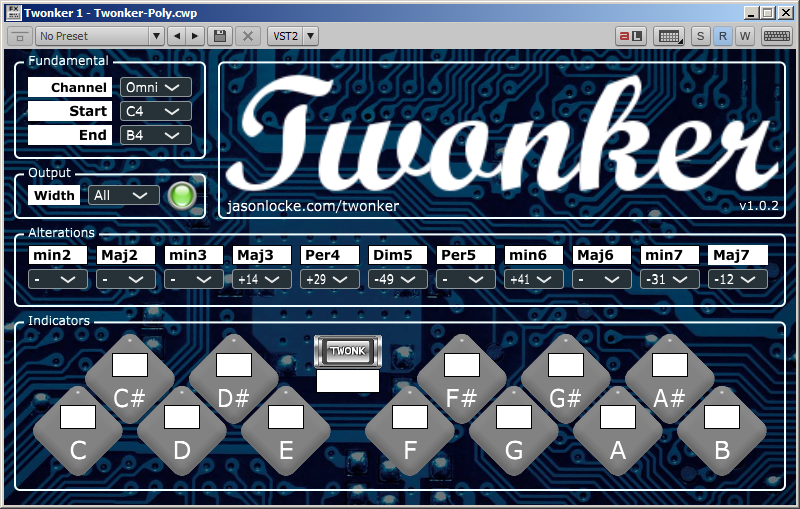This screenshot has height=509, width=800.
Task: Click the W automation write button
Action: click(x=745, y=36)
